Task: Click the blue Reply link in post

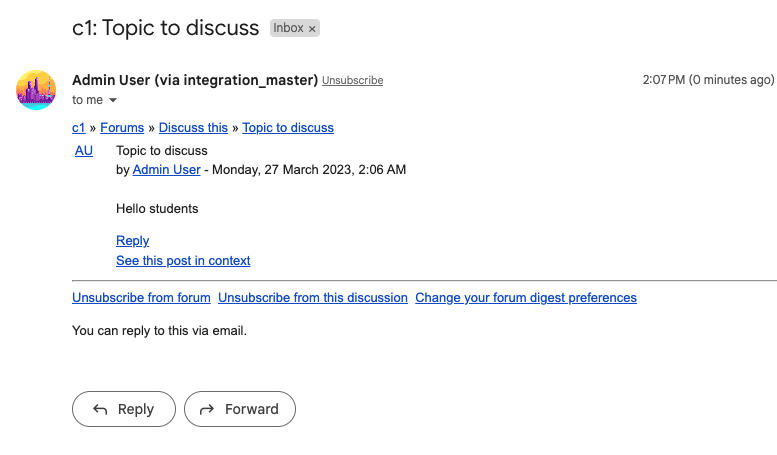Action: 132,240
